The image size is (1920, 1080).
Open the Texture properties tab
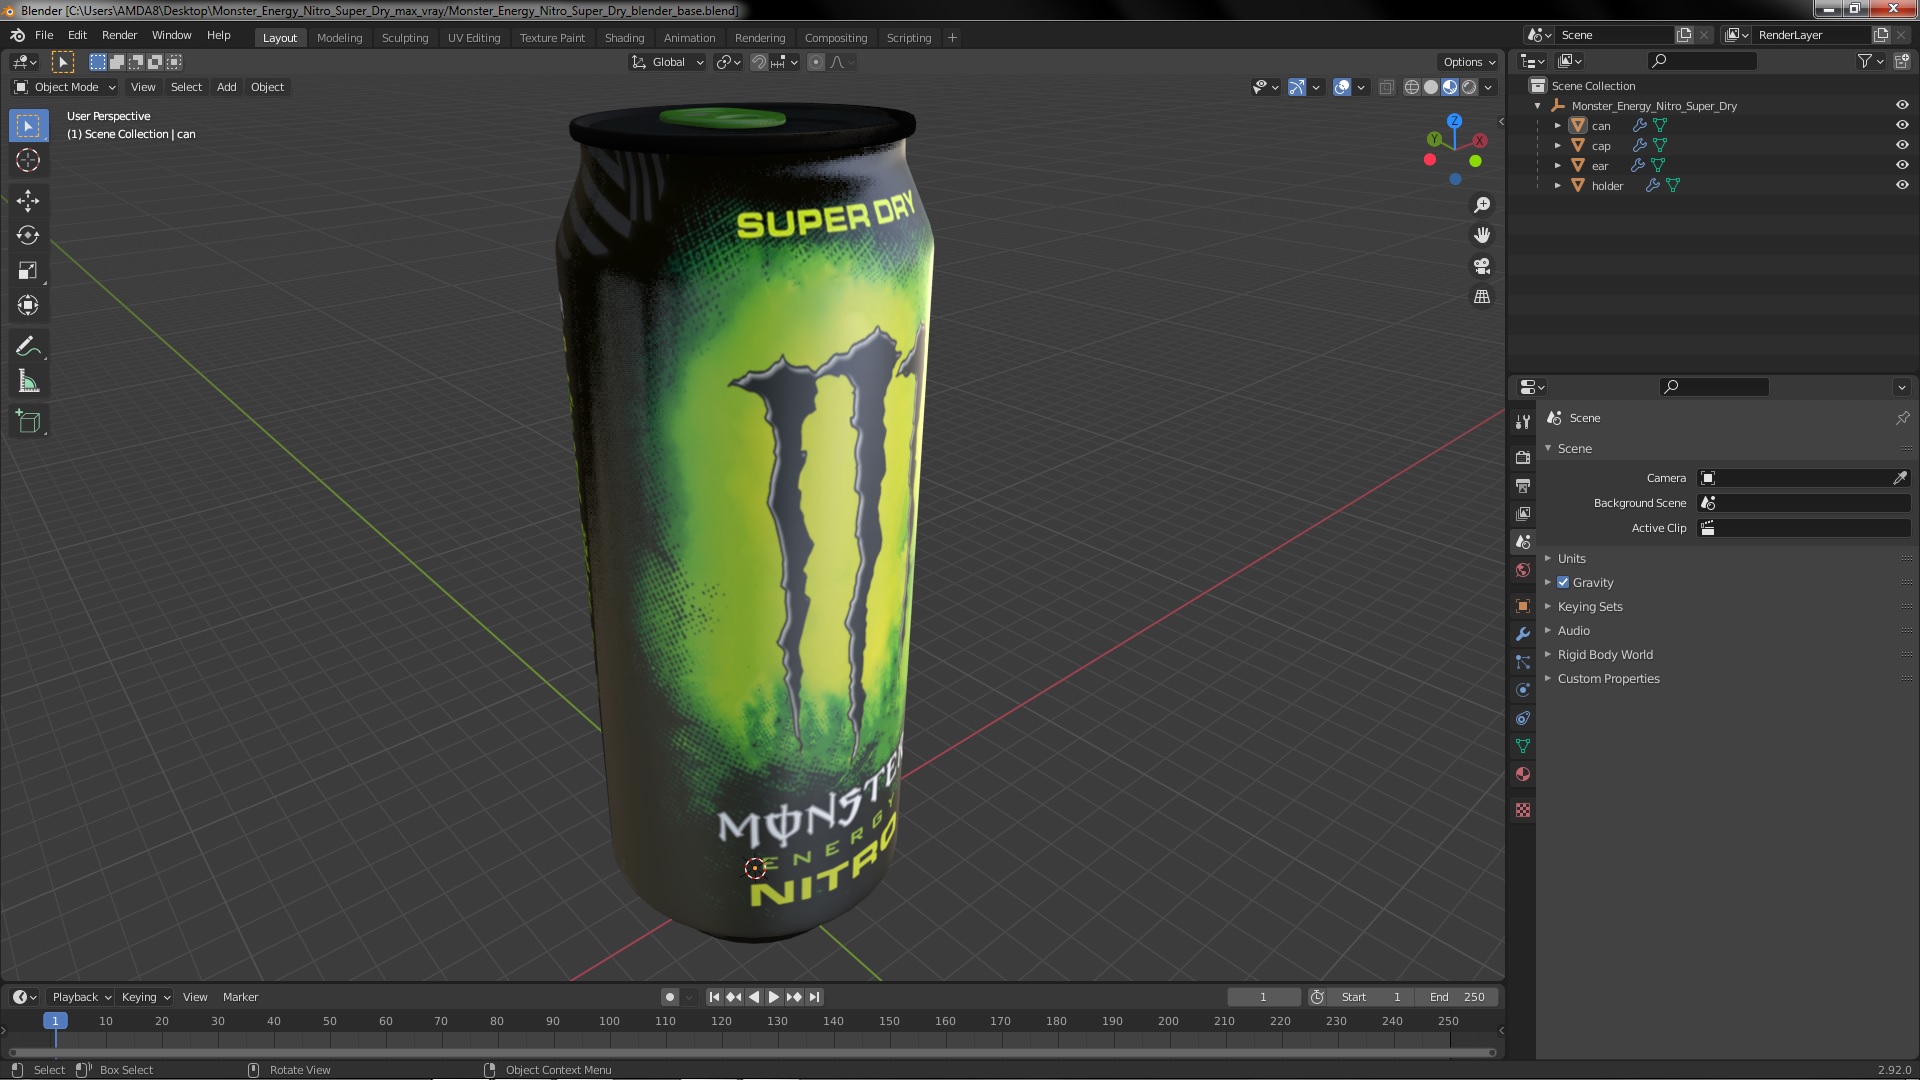tap(1523, 810)
